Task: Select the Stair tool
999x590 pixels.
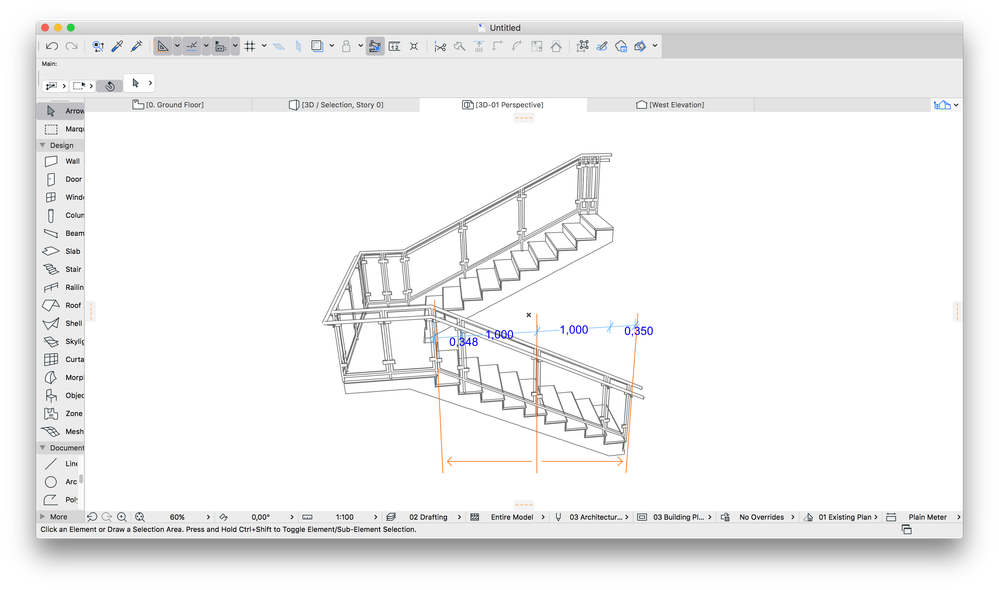Action: tap(61, 269)
